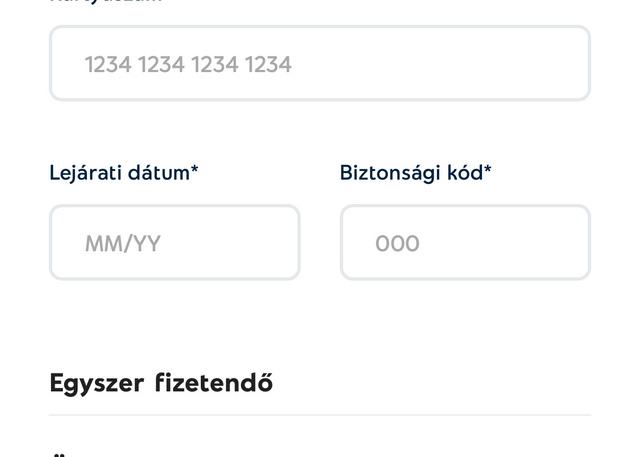The image size is (640, 457).
Task: Click the empty right side of the card number field
Action: point(480,63)
